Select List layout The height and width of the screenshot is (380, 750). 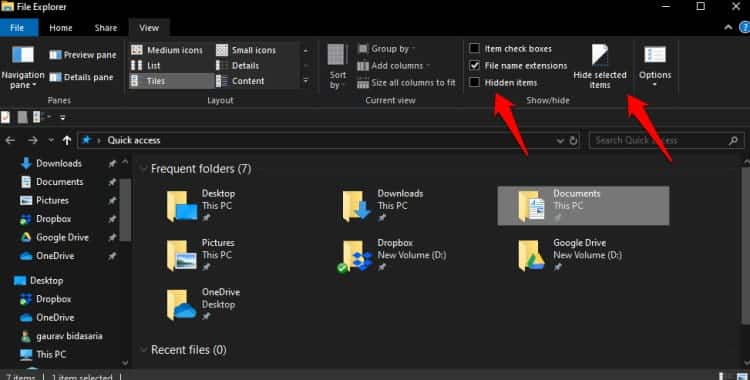(x=146, y=66)
